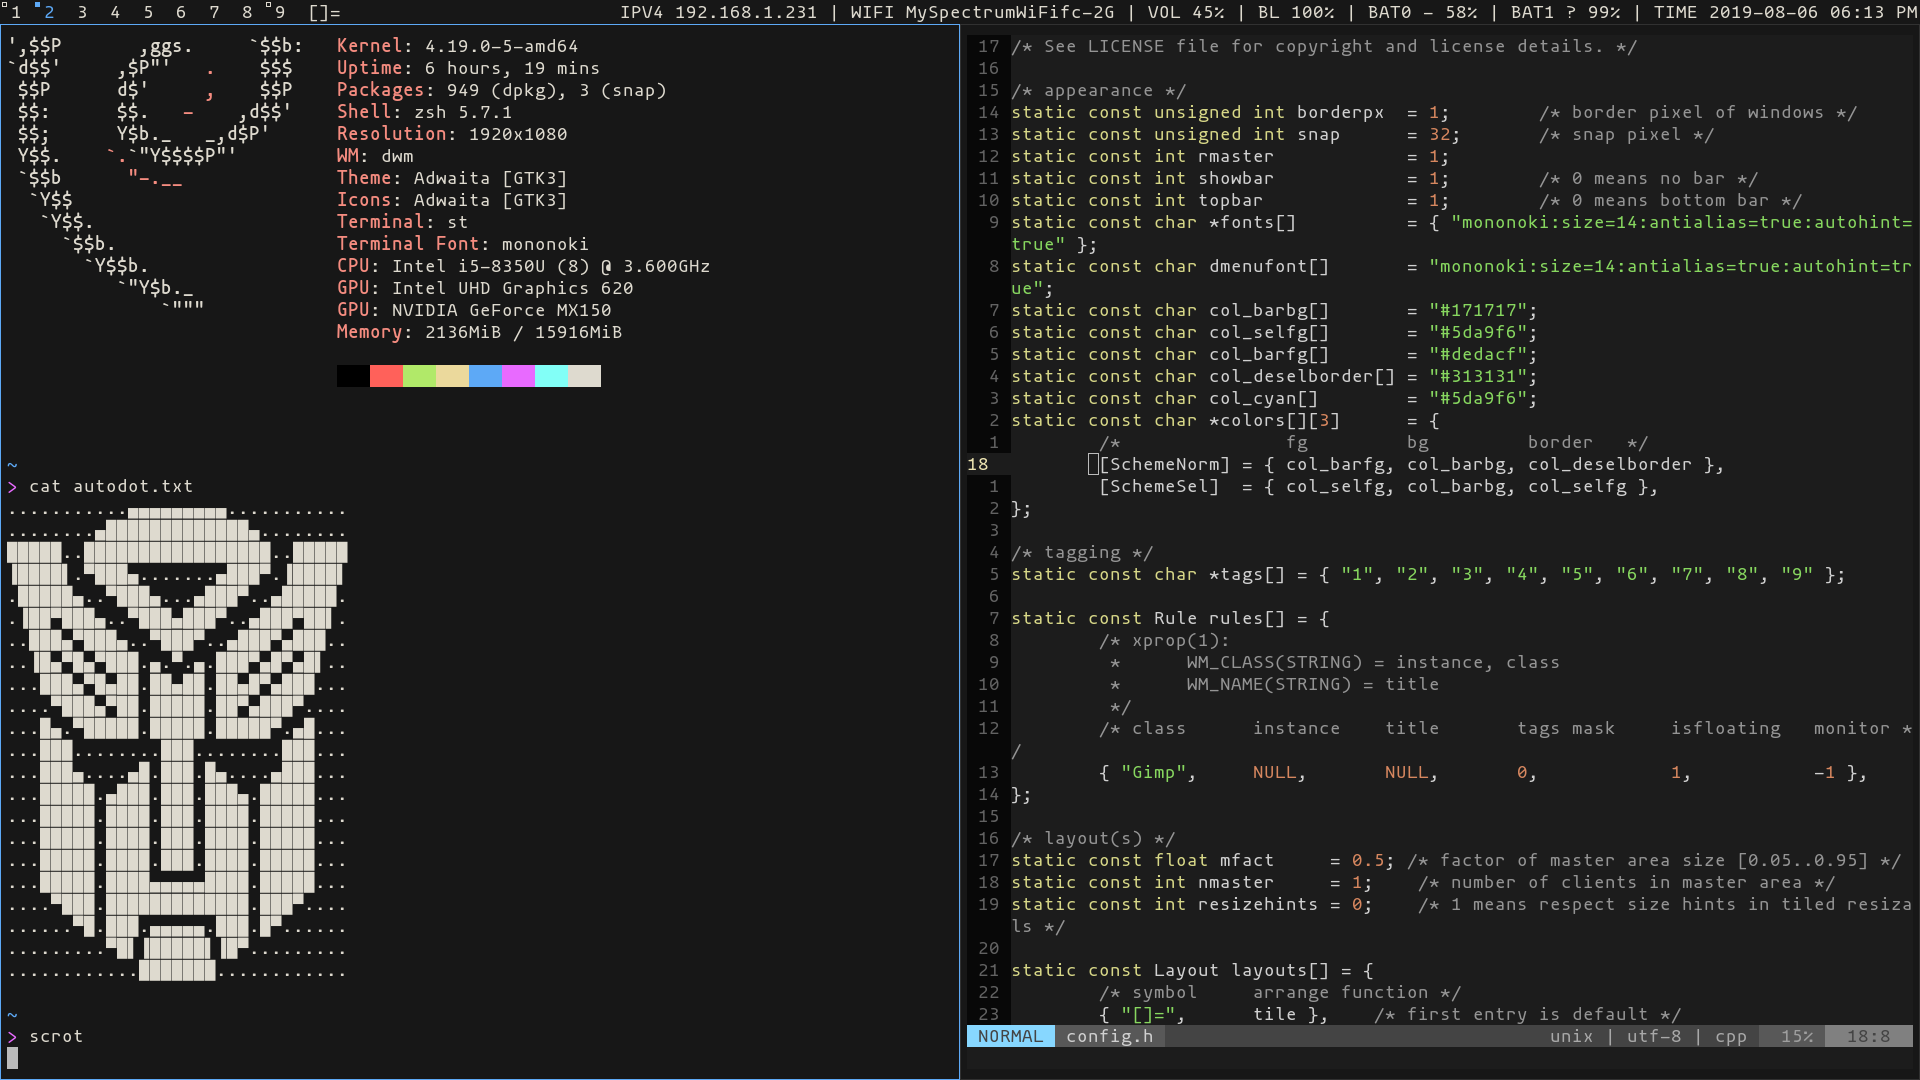Click the red color block in neofetch
The height and width of the screenshot is (1080, 1920).
click(x=386, y=376)
